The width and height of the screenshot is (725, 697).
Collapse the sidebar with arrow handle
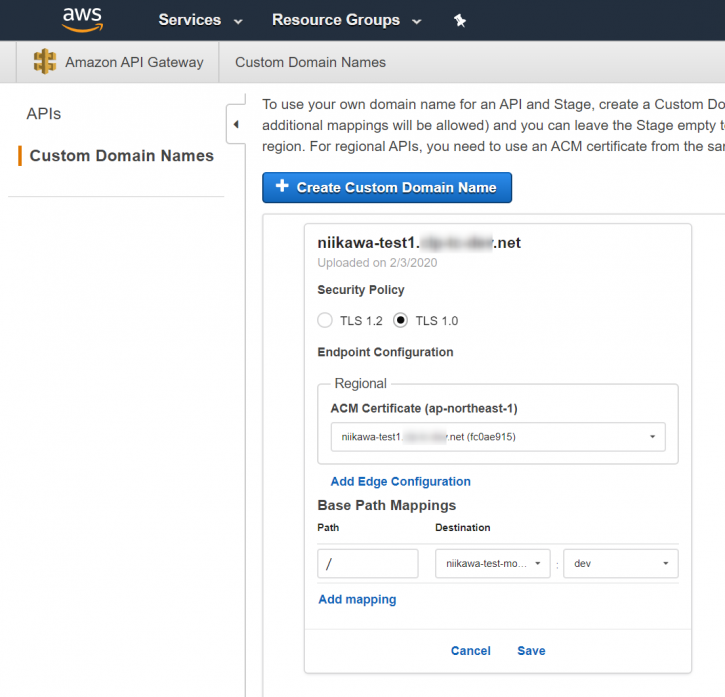point(236,124)
